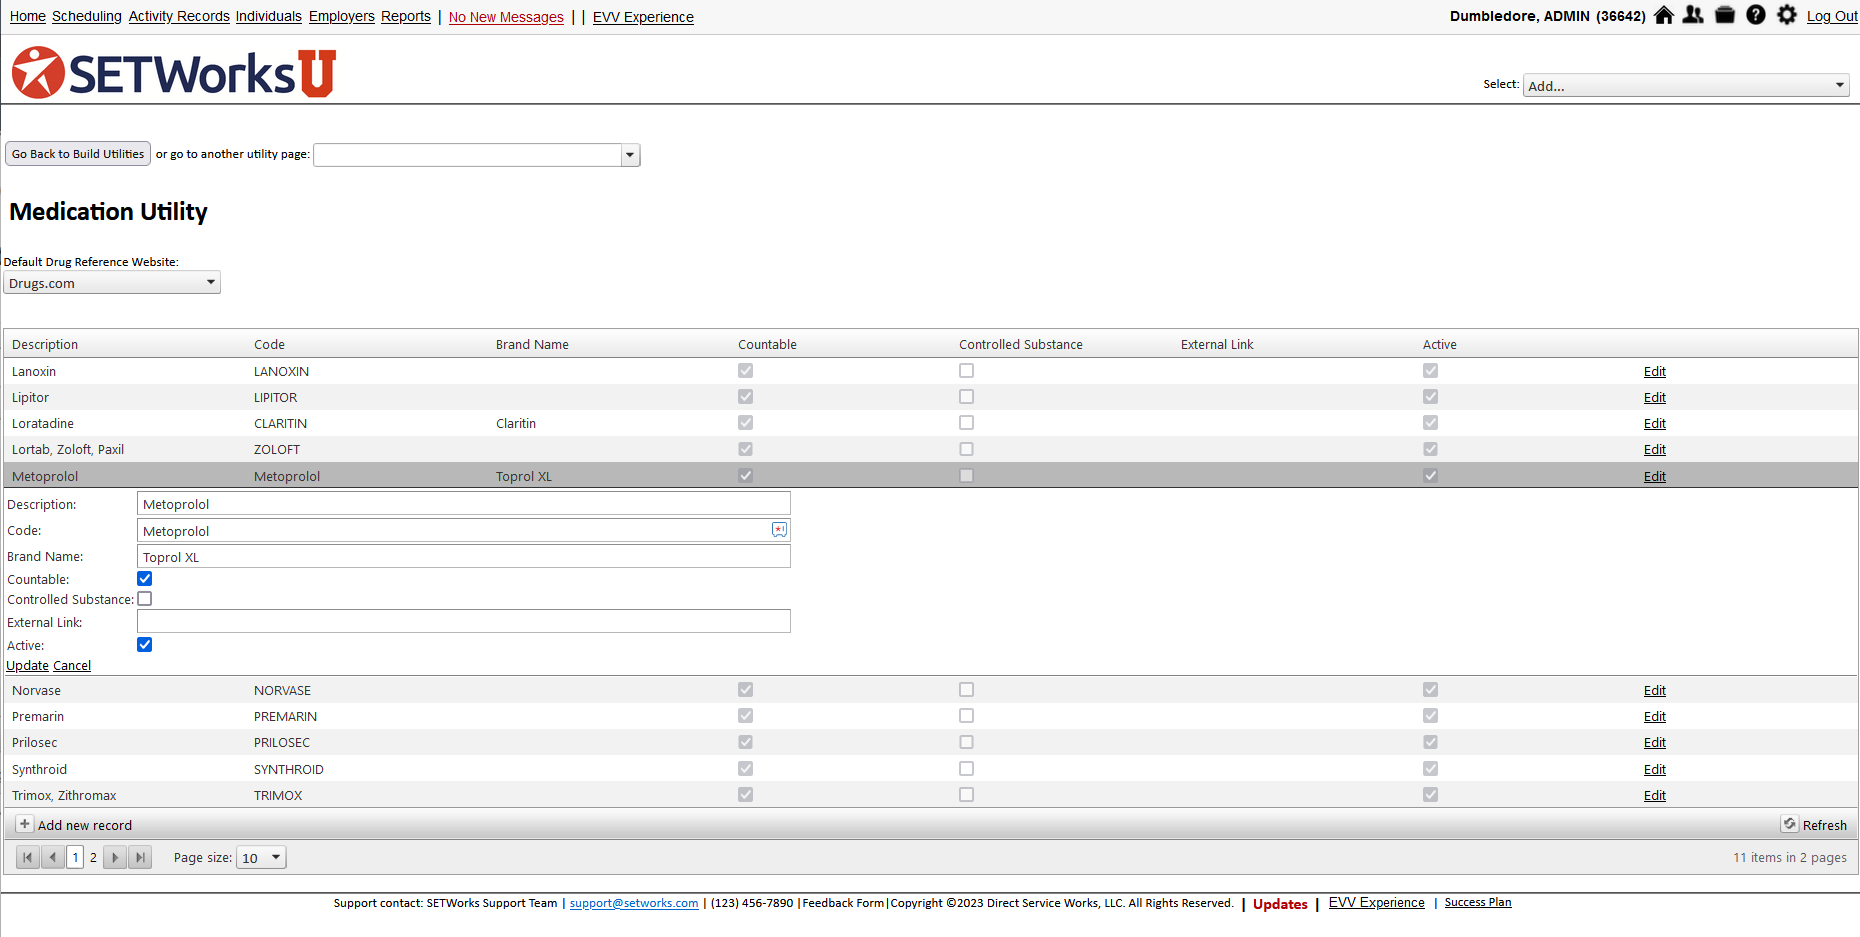Click the icon inside the Code field
Viewport: 1860px width, 937px height.
point(779,530)
